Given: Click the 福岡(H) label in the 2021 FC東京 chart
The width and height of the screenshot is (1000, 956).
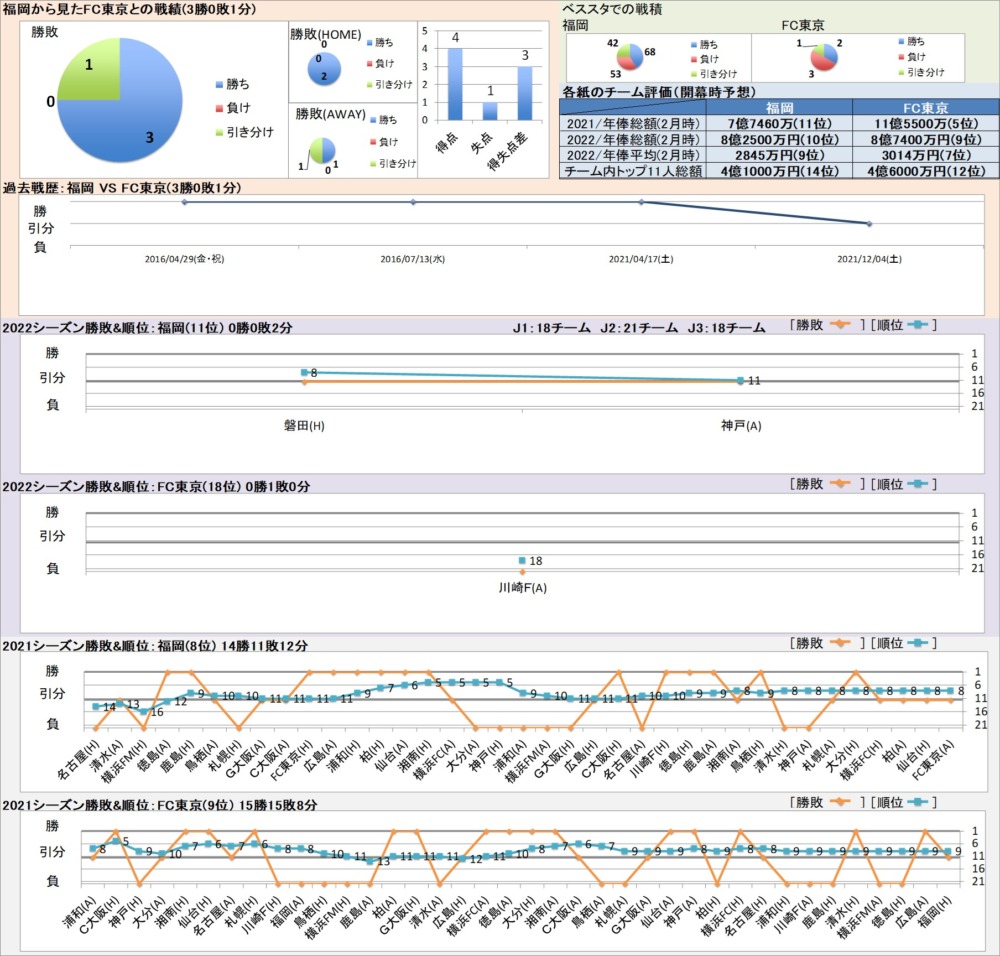Looking at the screenshot, I should [933, 914].
